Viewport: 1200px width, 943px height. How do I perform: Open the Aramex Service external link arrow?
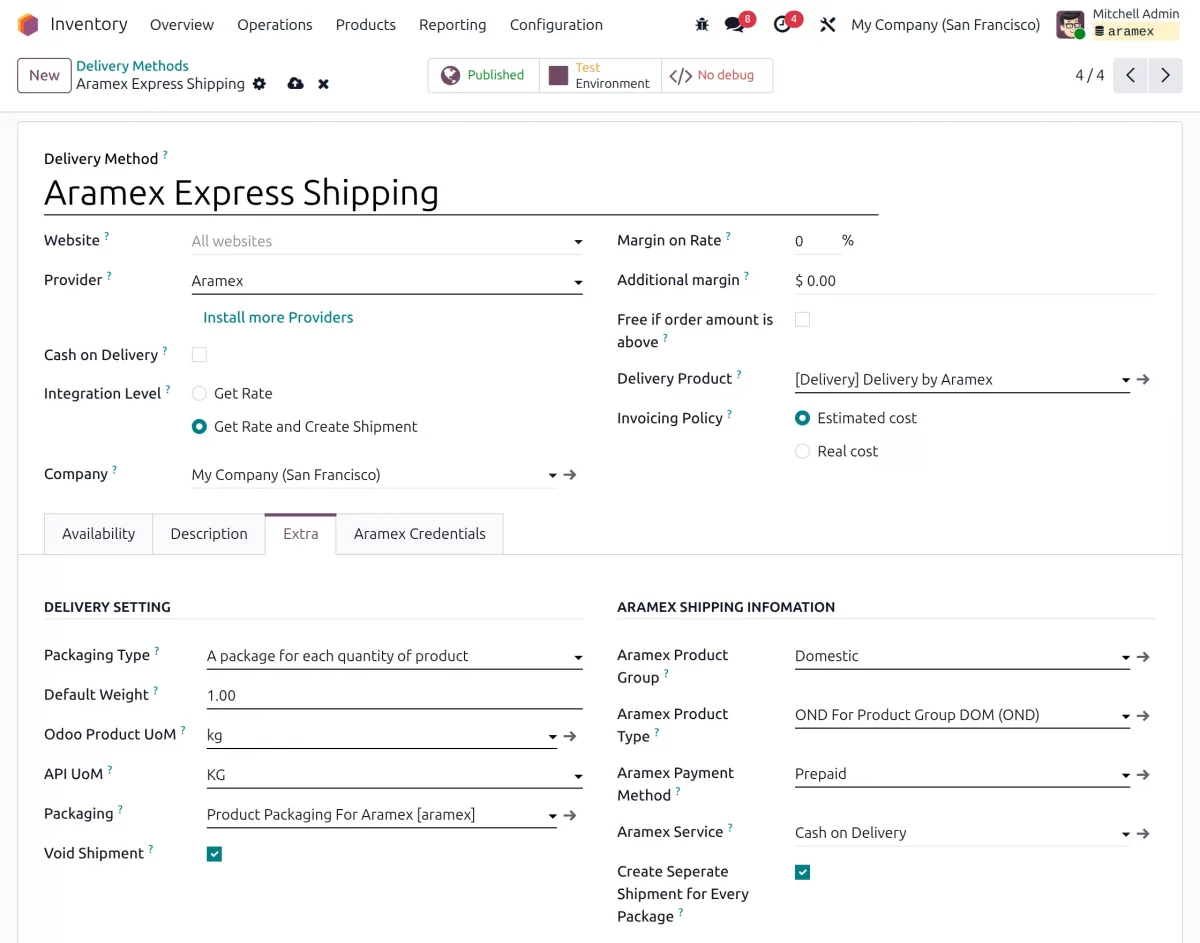pyautogui.click(x=1144, y=834)
